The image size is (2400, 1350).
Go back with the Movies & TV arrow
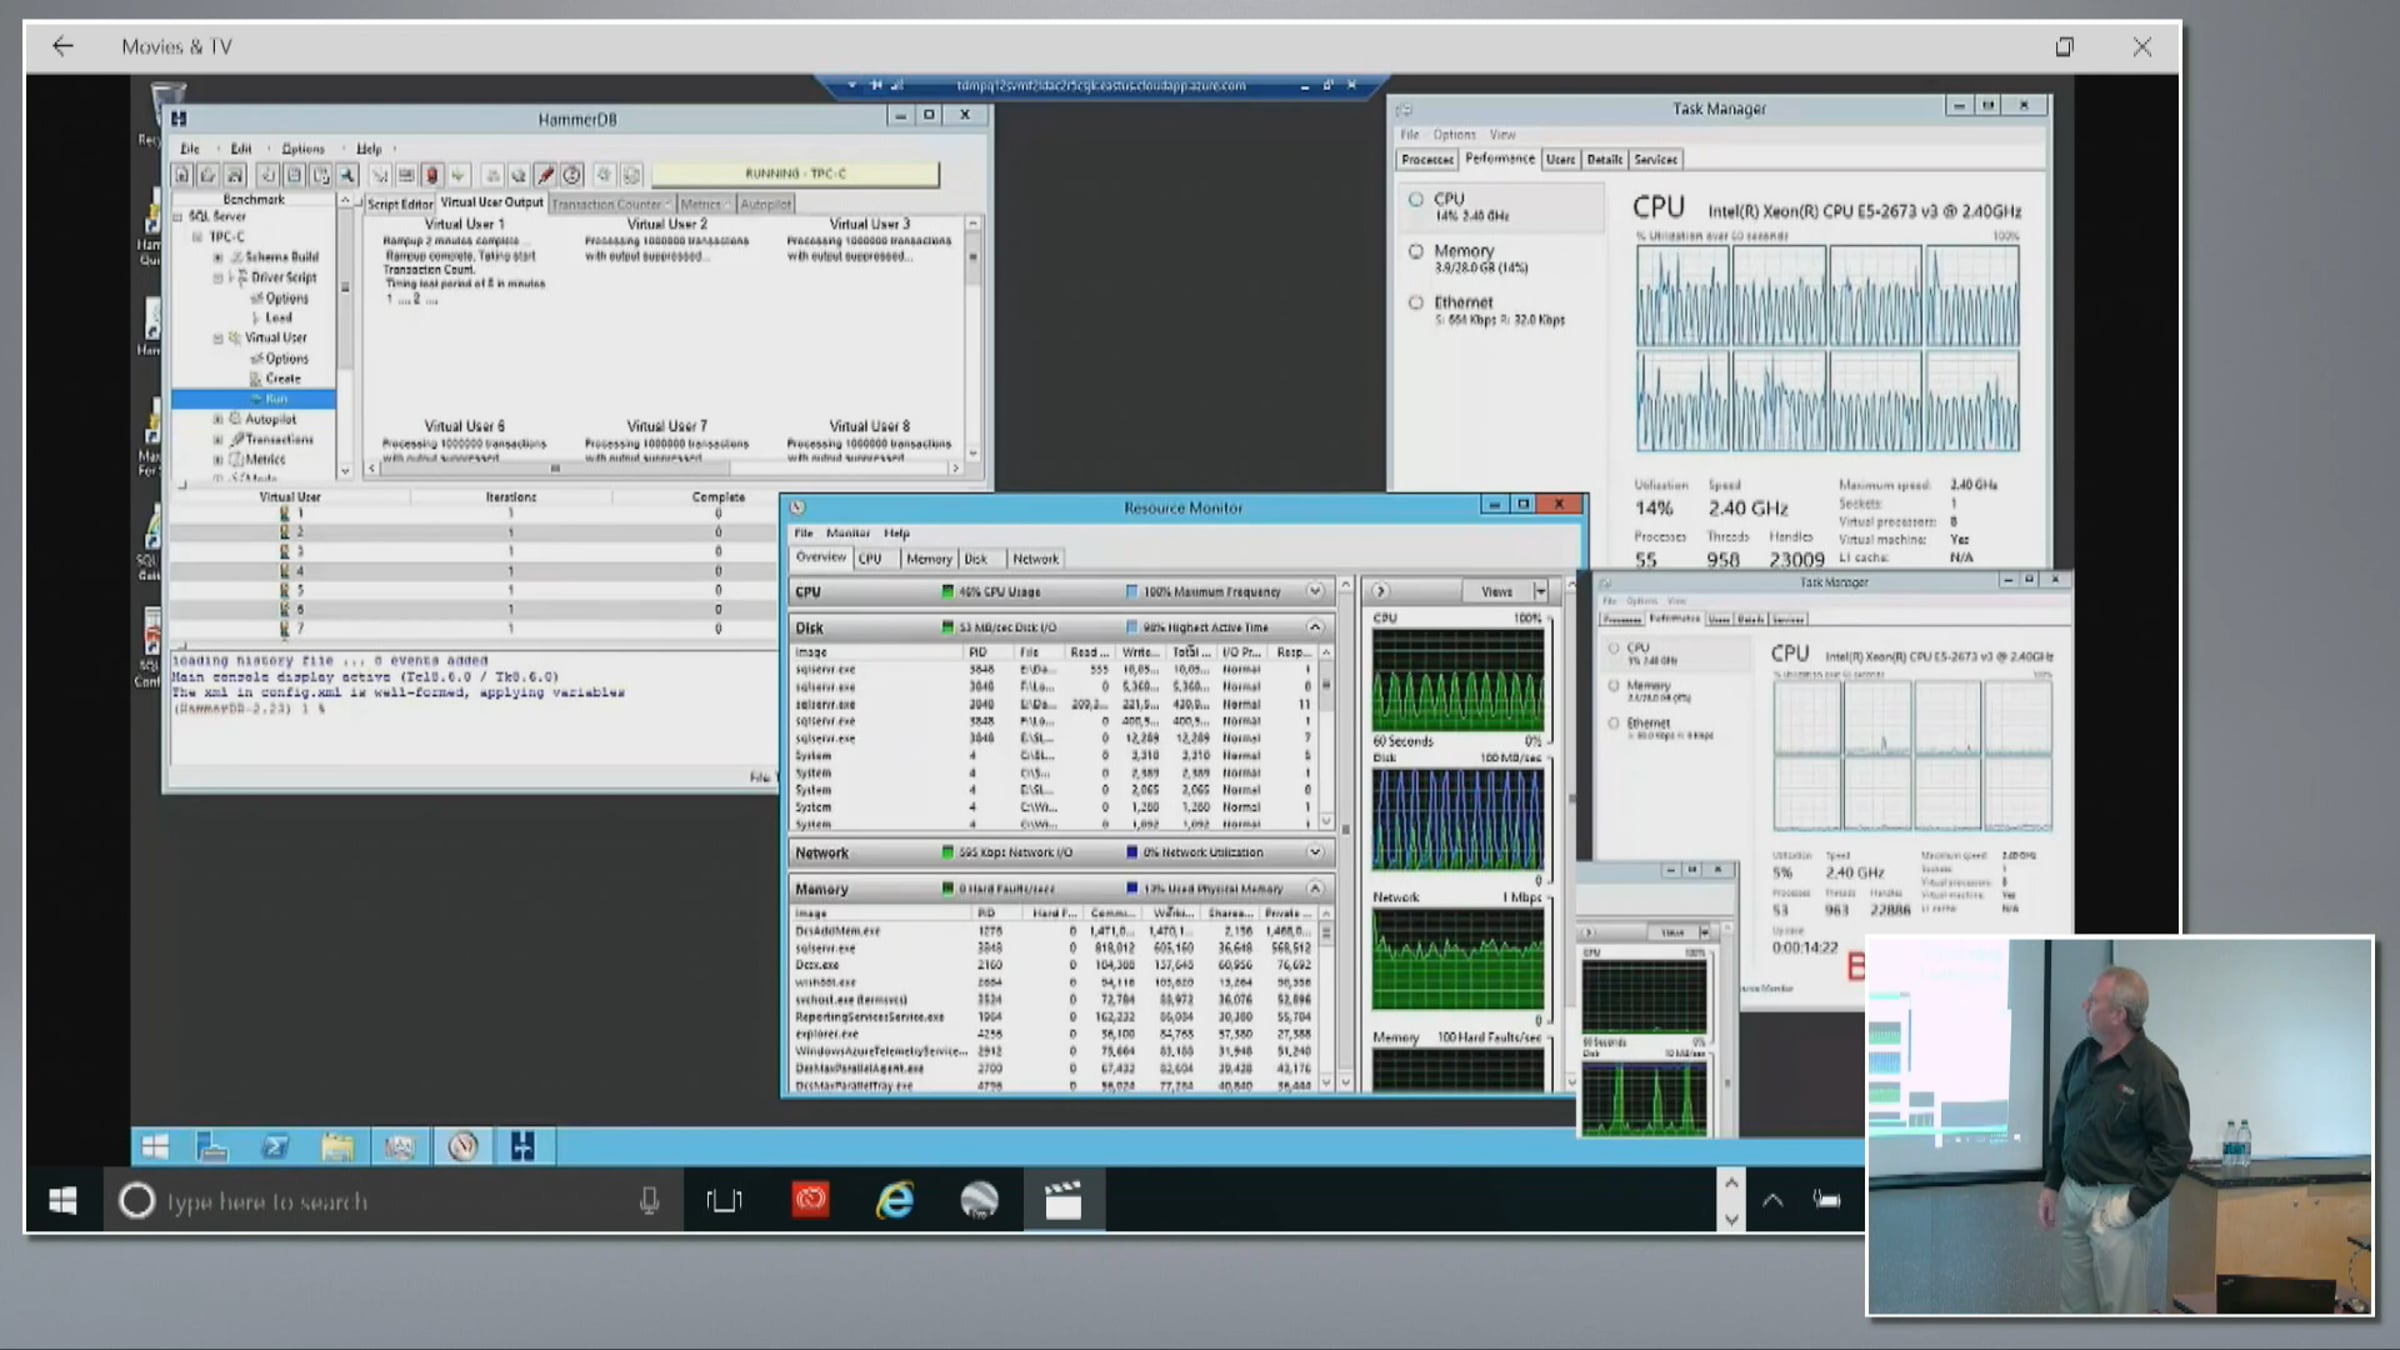click(x=63, y=46)
